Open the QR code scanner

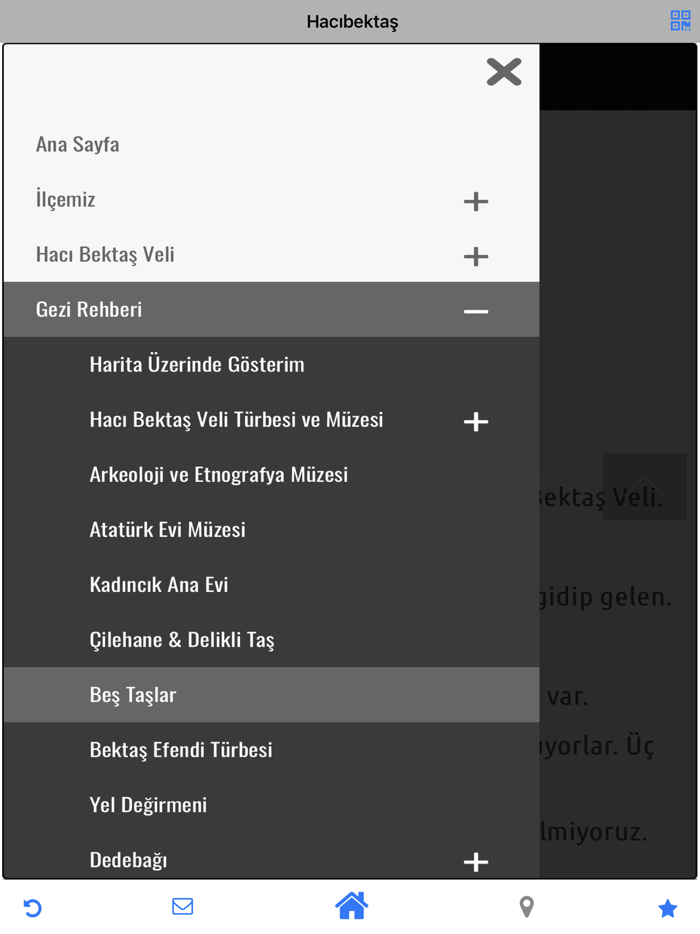pos(680,20)
